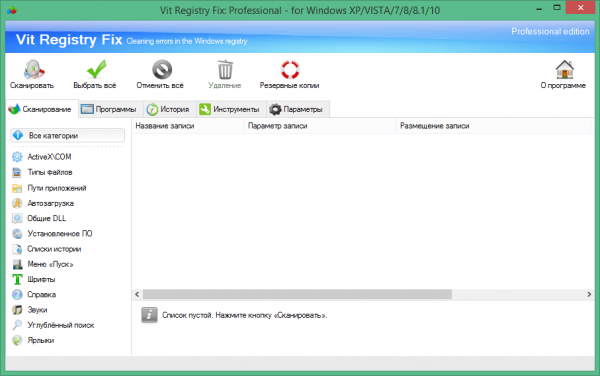Click the Звуки label
The height and width of the screenshot is (376, 600).
pyautogui.click(x=37, y=310)
